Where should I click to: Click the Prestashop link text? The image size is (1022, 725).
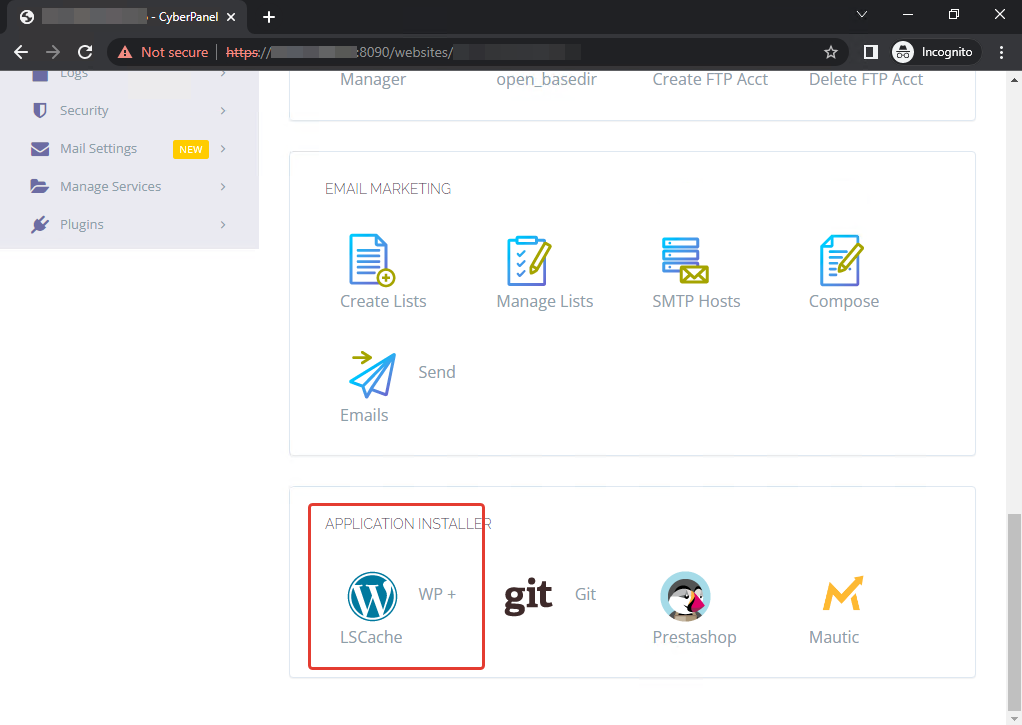(695, 637)
